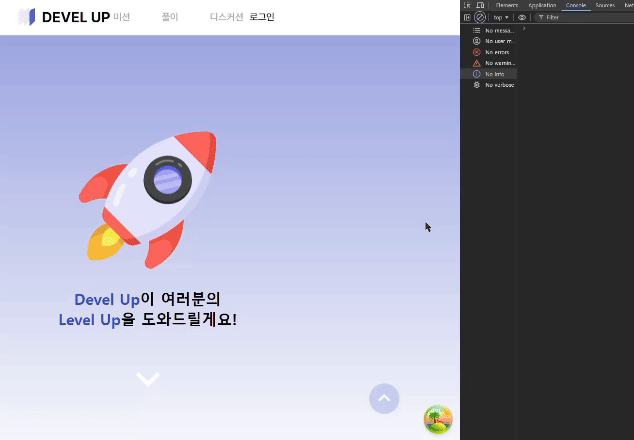The width and height of the screenshot is (634, 440).
Task: Select the No warnings sidebar row
Action: coord(489,63)
